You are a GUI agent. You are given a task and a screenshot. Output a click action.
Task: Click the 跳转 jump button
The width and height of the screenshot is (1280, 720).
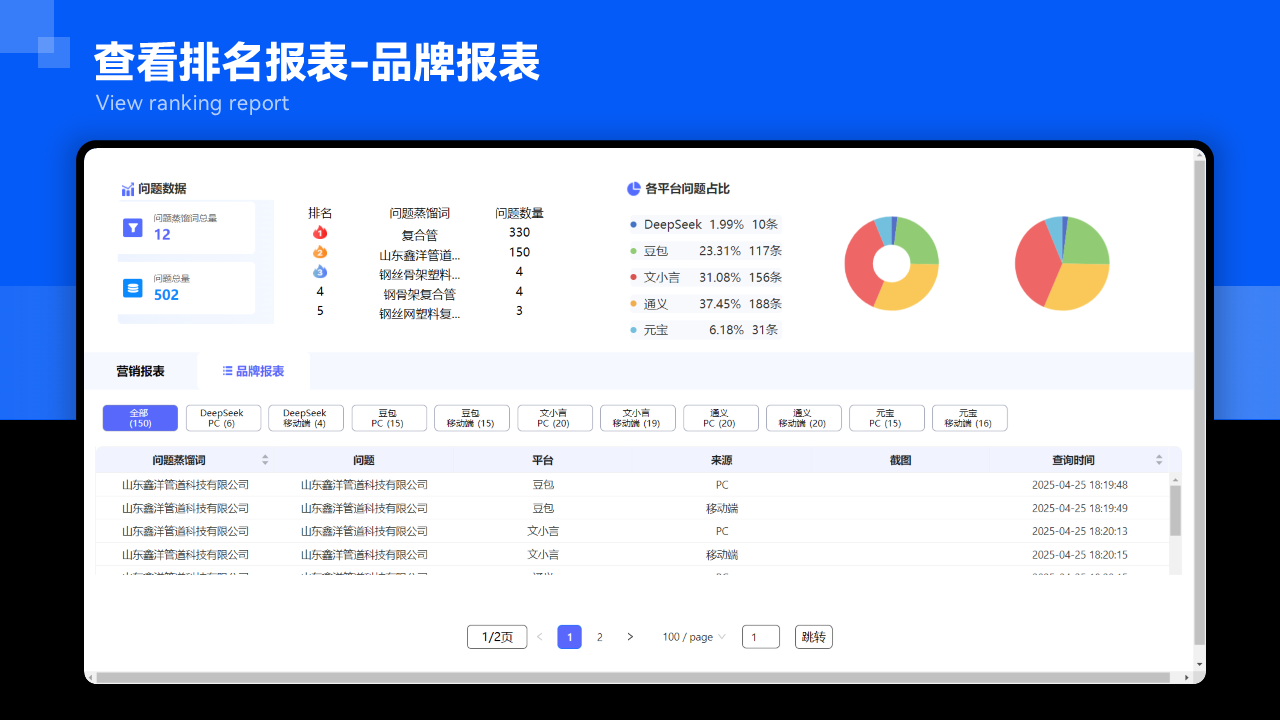[x=813, y=637]
